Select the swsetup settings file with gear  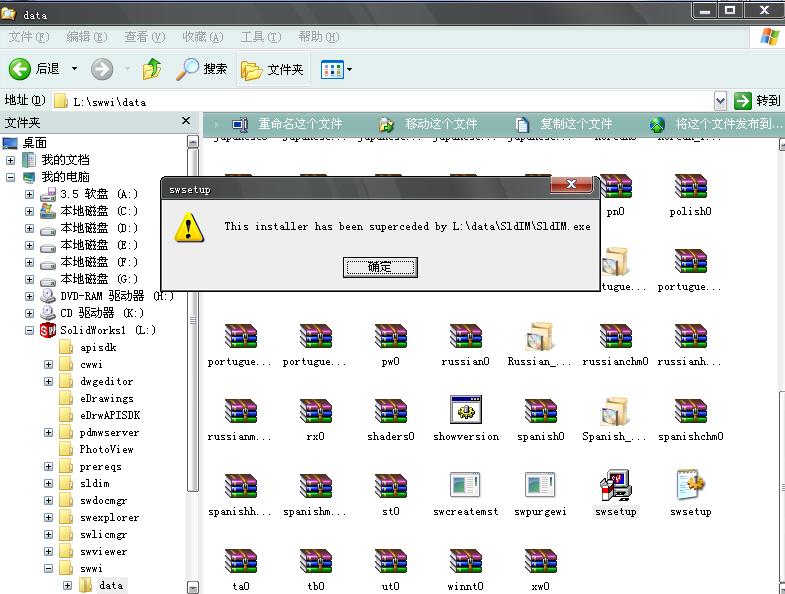coord(690,485)
